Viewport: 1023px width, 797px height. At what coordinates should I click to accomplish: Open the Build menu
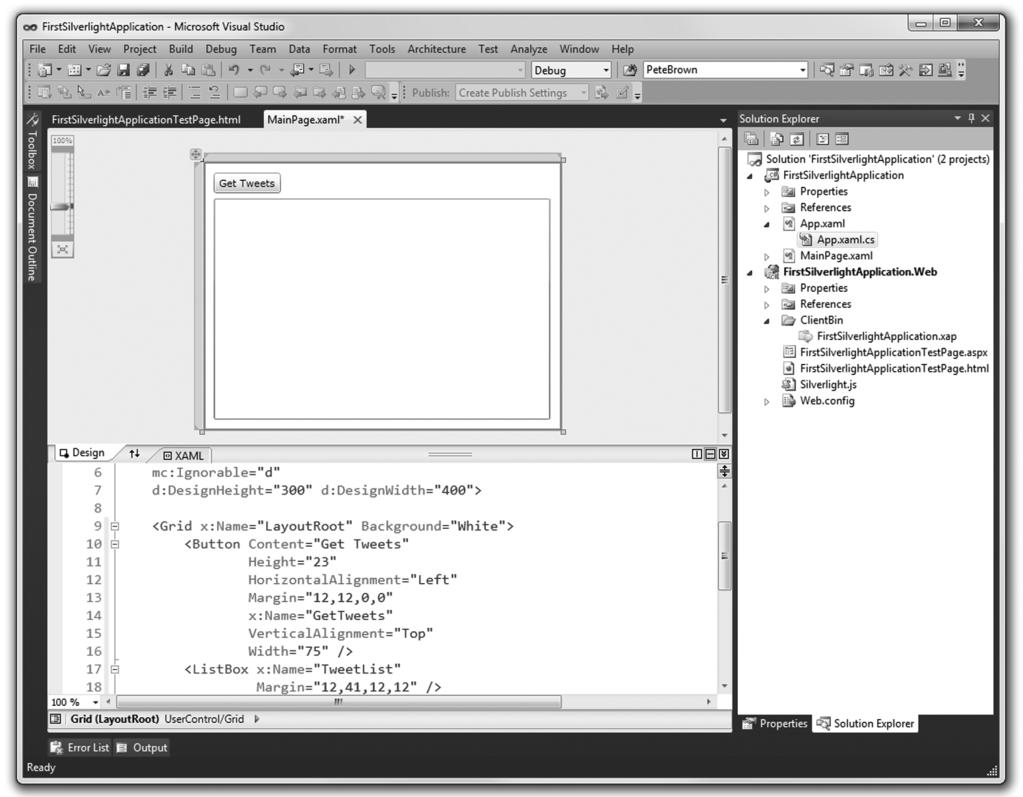coord(181,49)
